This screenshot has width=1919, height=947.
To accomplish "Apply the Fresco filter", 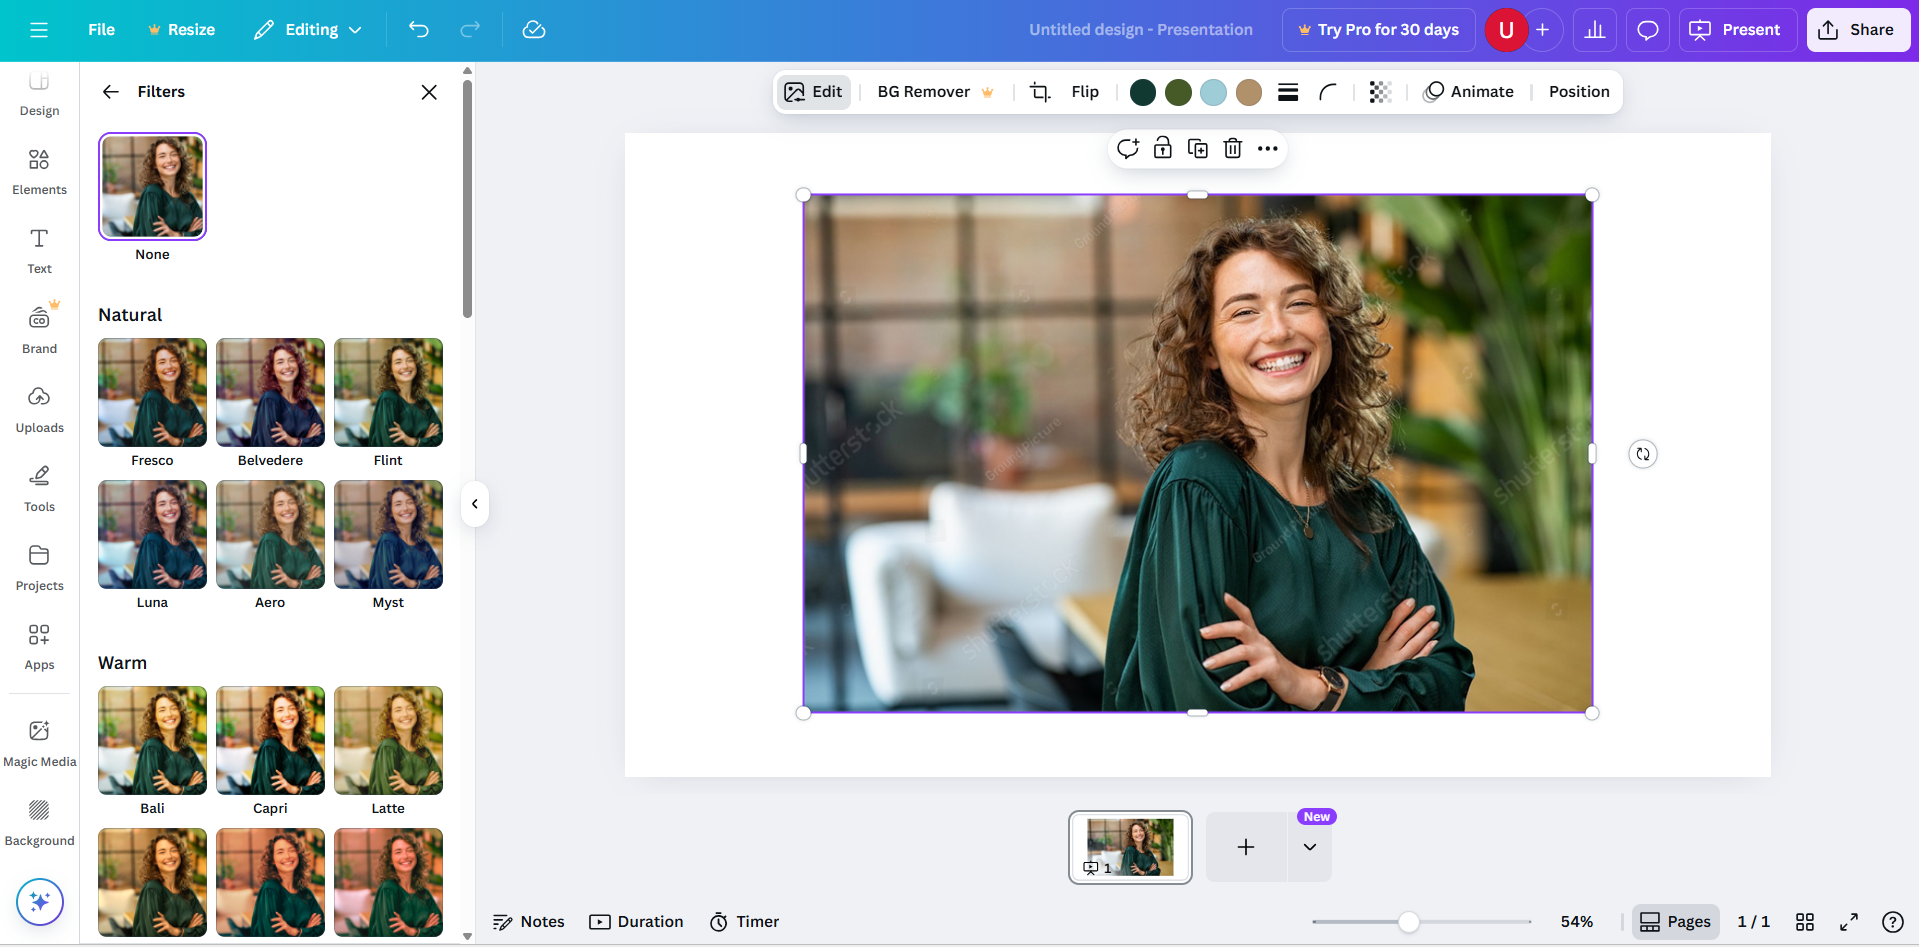I will (x=151, y=392).
